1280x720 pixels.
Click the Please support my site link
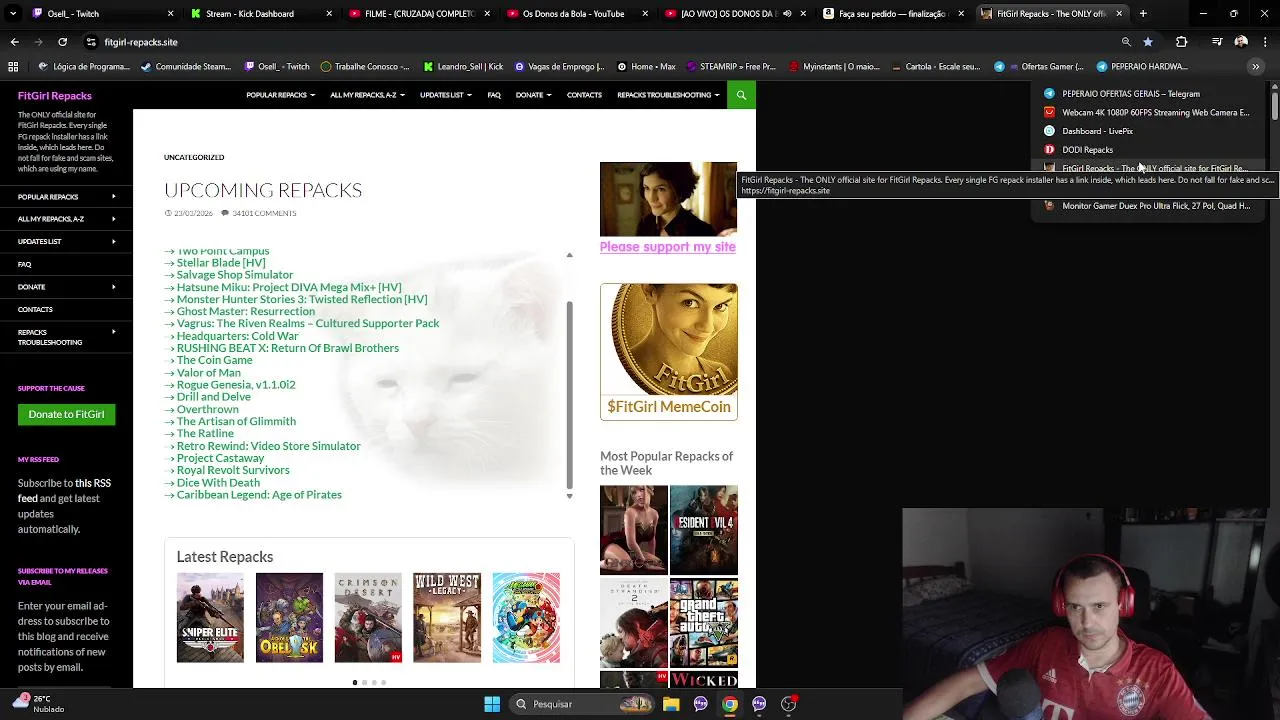click(667, 247)
